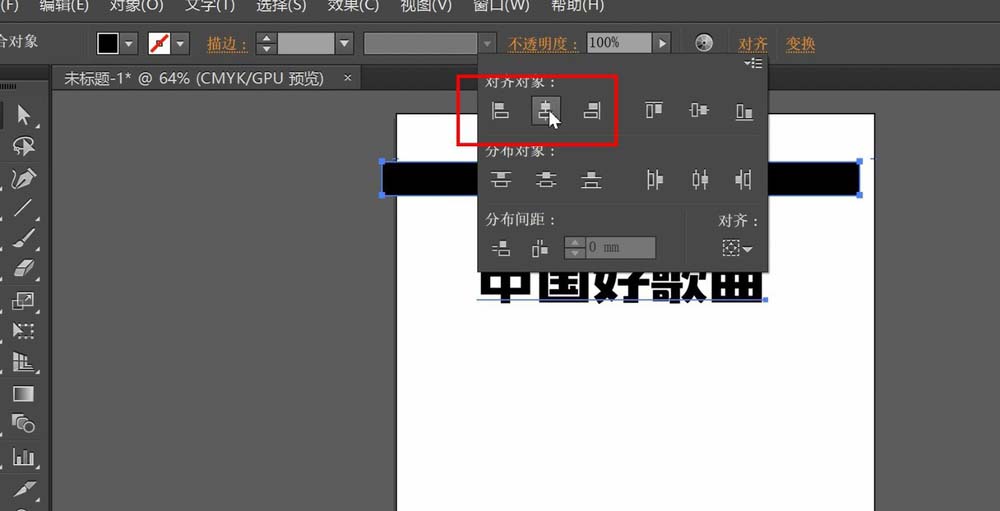Open the 视图(V) menu

[x=426, y=6]
